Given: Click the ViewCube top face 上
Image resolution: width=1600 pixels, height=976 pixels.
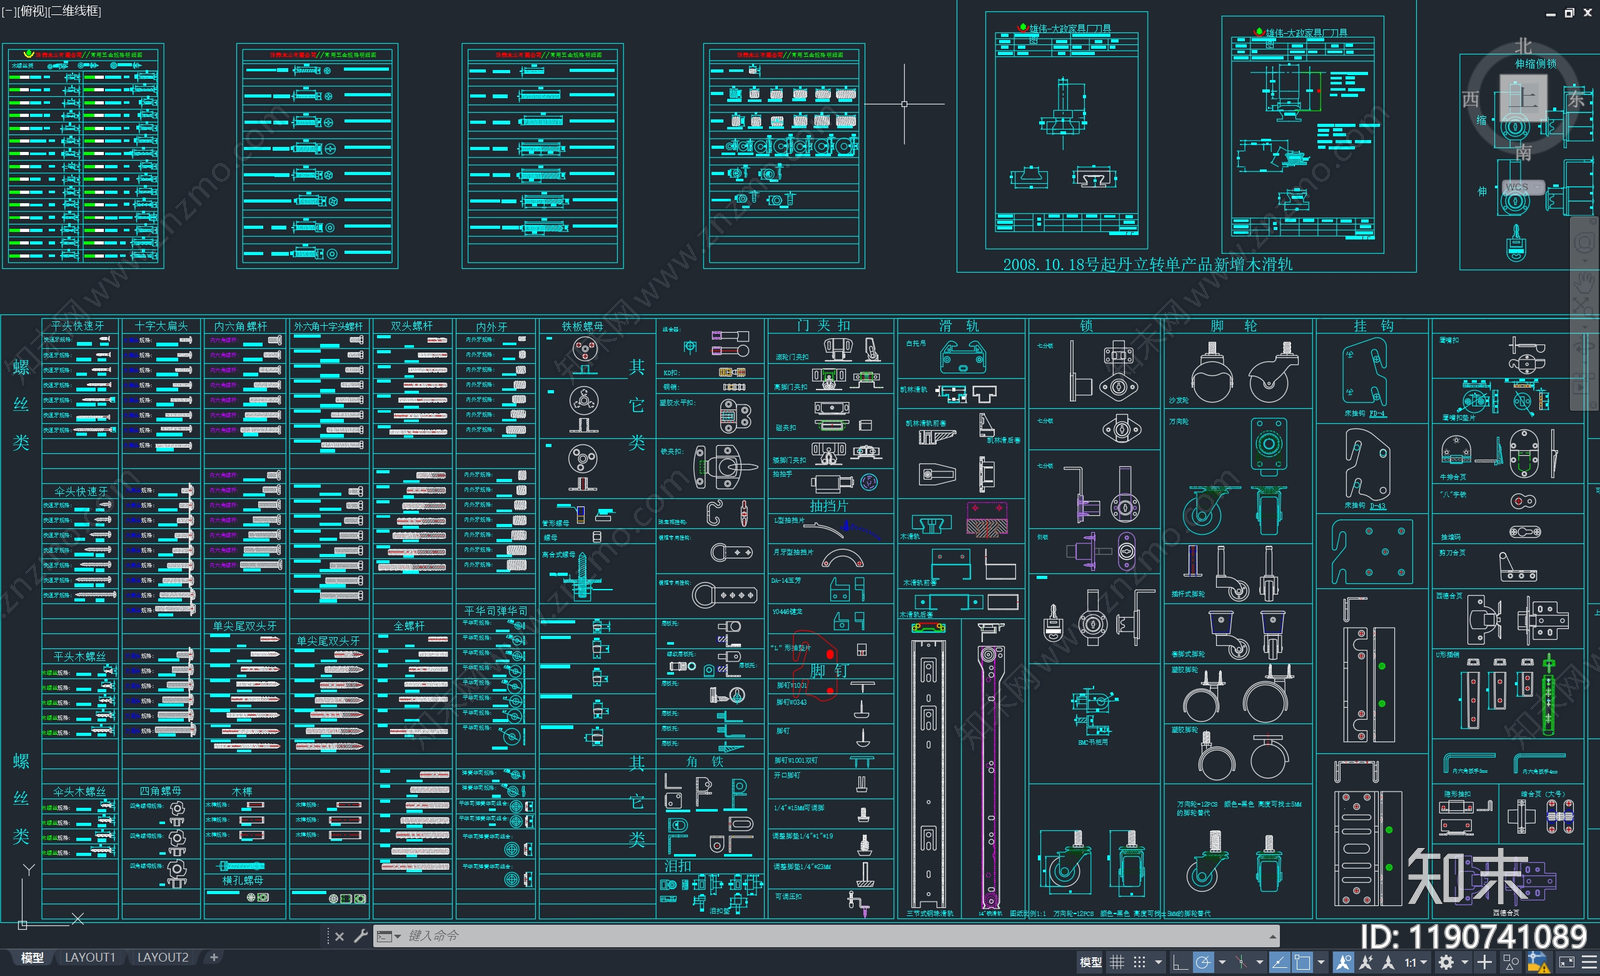Looking at the screenshot, I should 1522,98.
